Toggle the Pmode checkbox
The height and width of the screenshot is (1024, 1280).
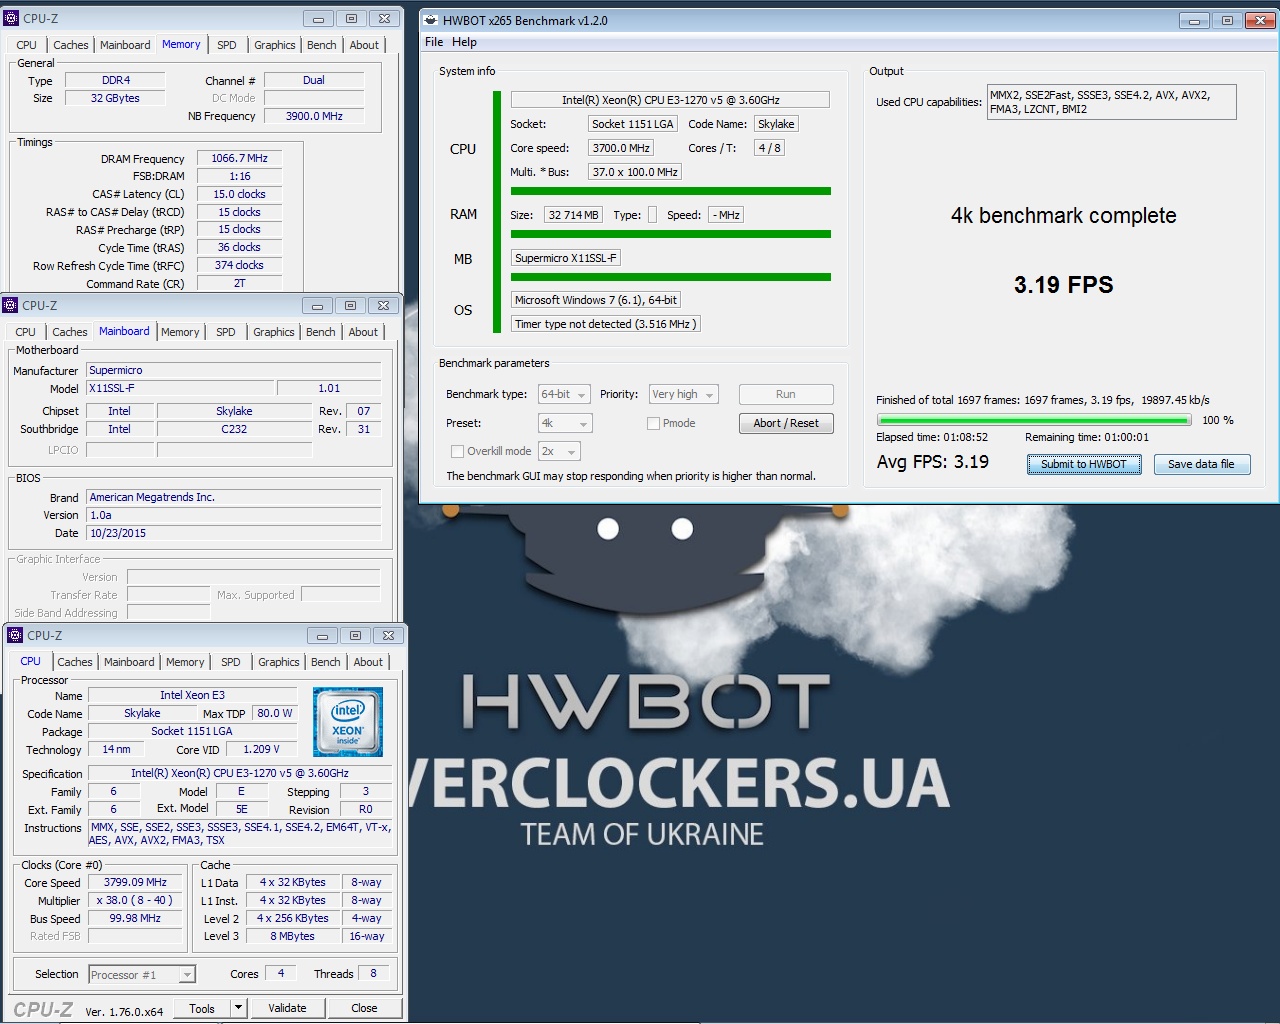click(653, 423)
